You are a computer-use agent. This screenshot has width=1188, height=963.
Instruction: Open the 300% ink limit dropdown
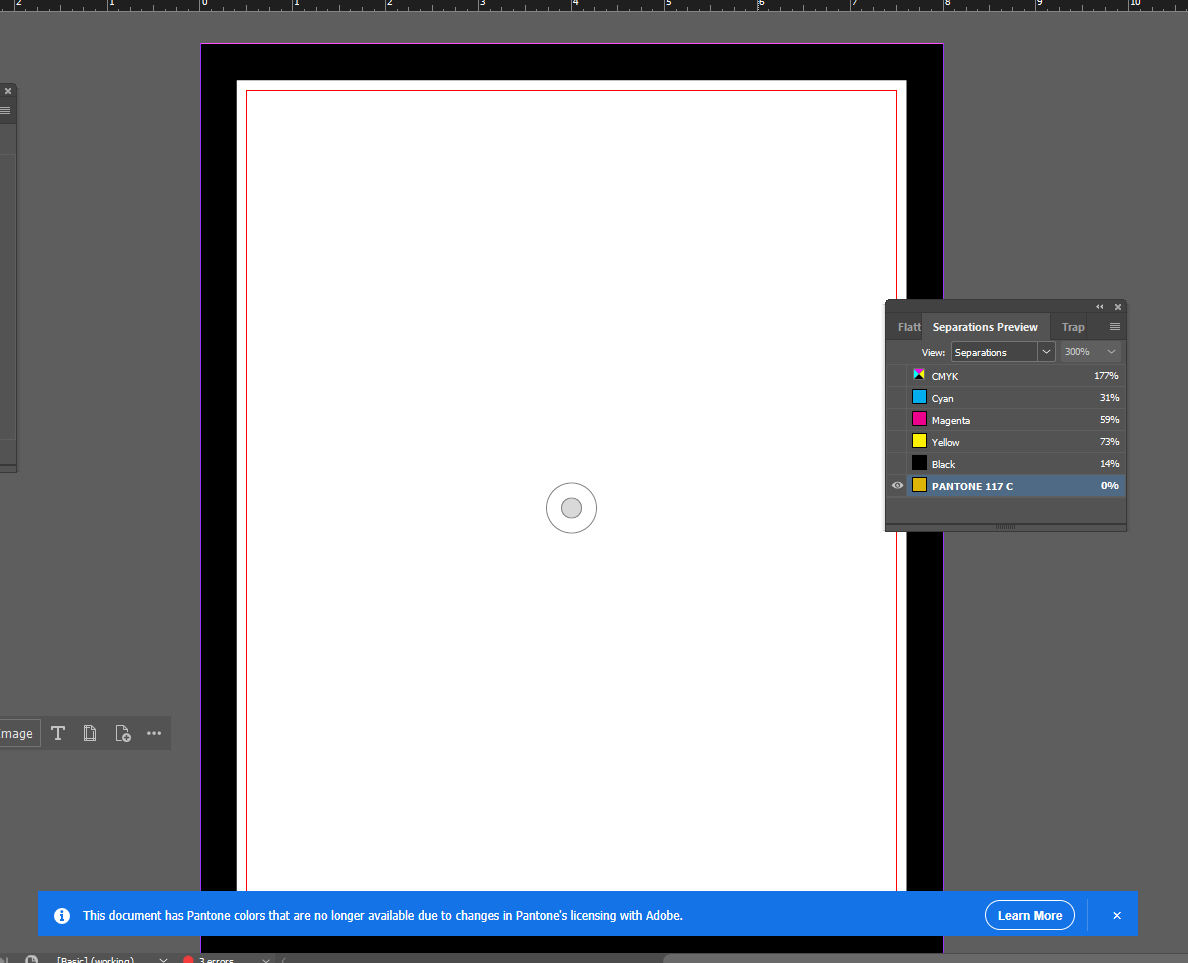click(x=1090, y=352)
